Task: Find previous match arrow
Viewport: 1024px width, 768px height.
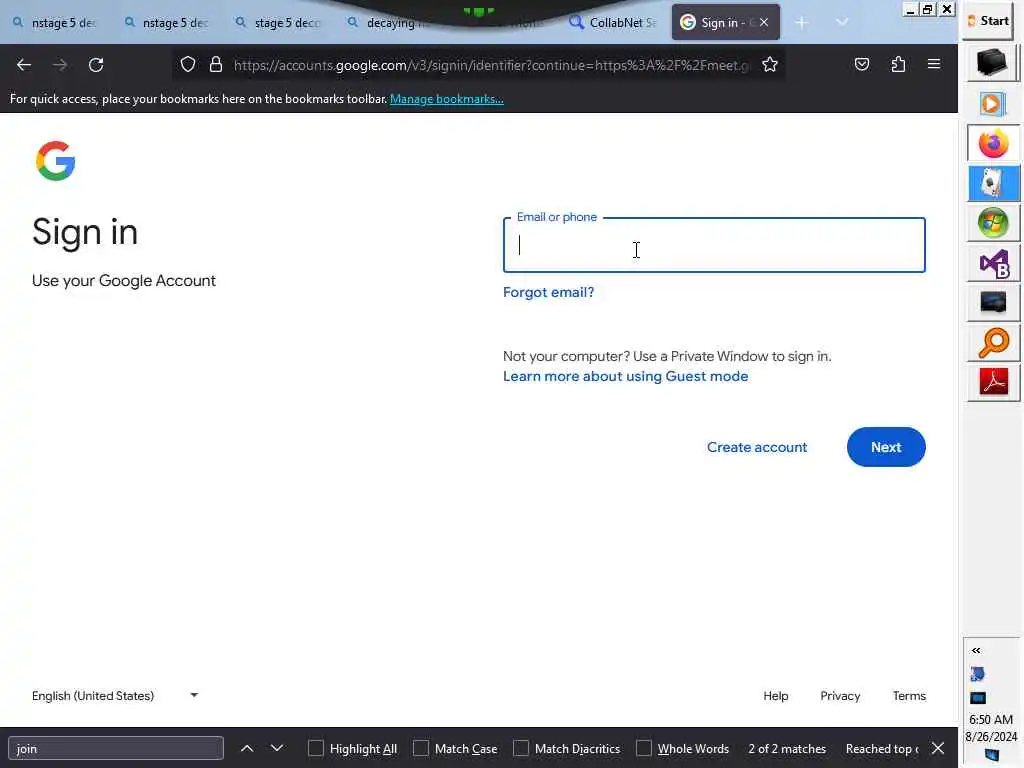Action: (248, 748)
